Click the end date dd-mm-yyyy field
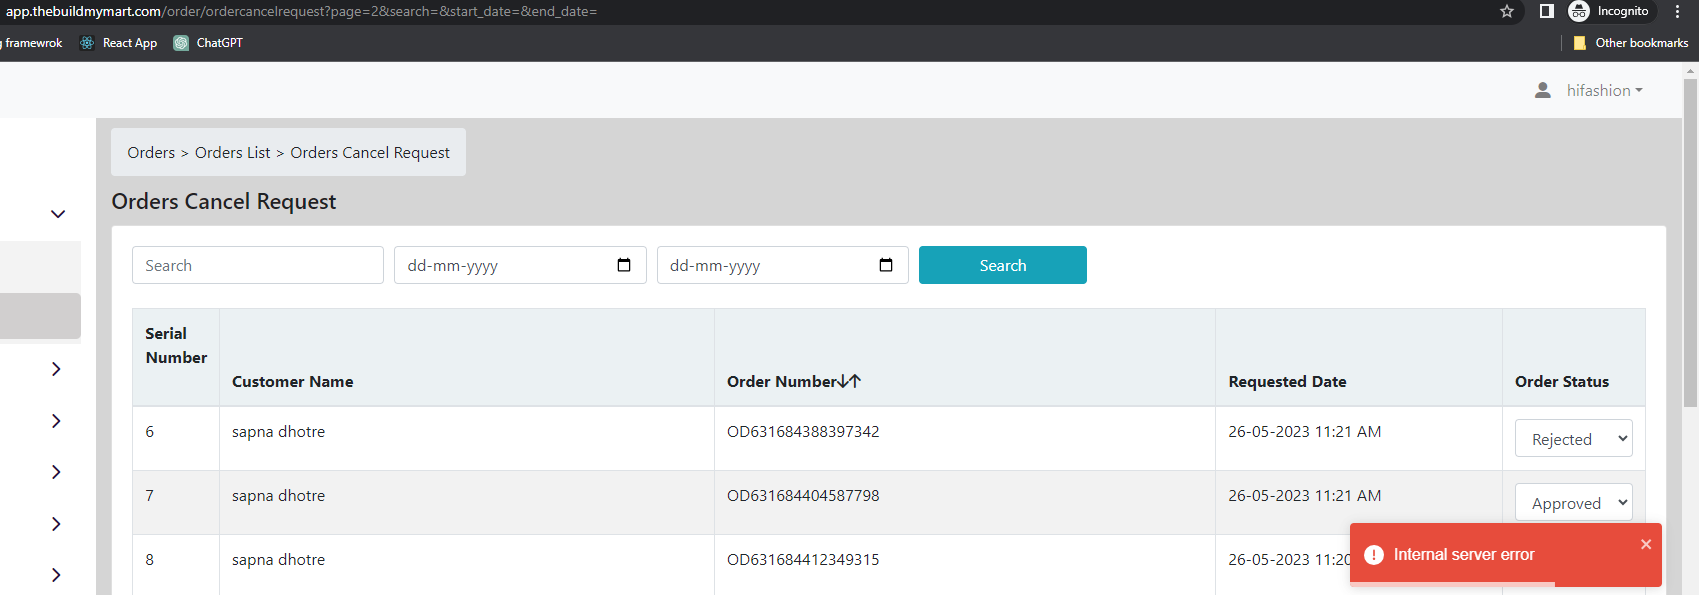Image resolution: width=1699 pixels, height=595 pixels. point(782,265)
